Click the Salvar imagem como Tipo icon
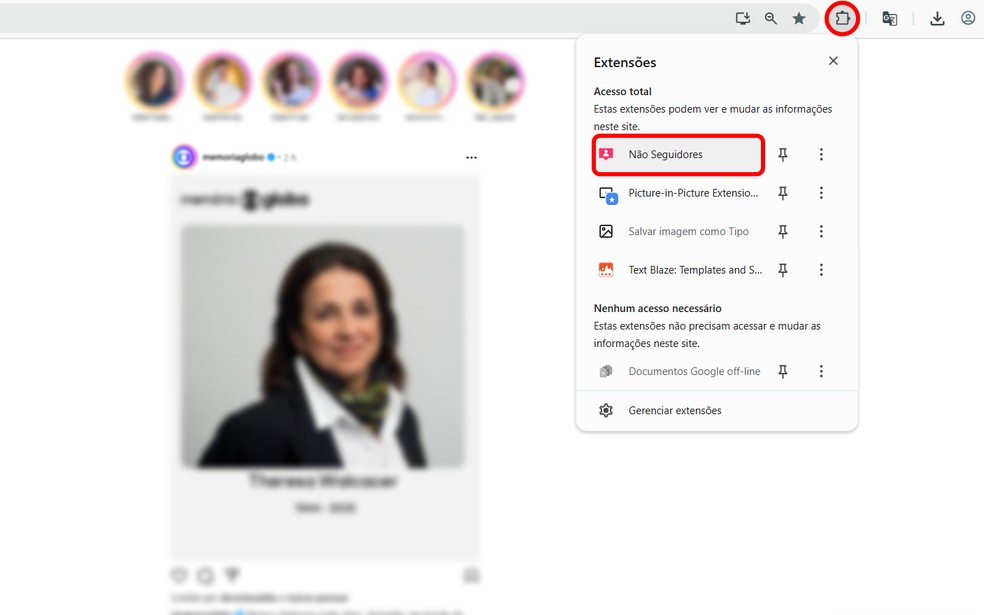This screenshot has width=984, height=615. [606, 232]
